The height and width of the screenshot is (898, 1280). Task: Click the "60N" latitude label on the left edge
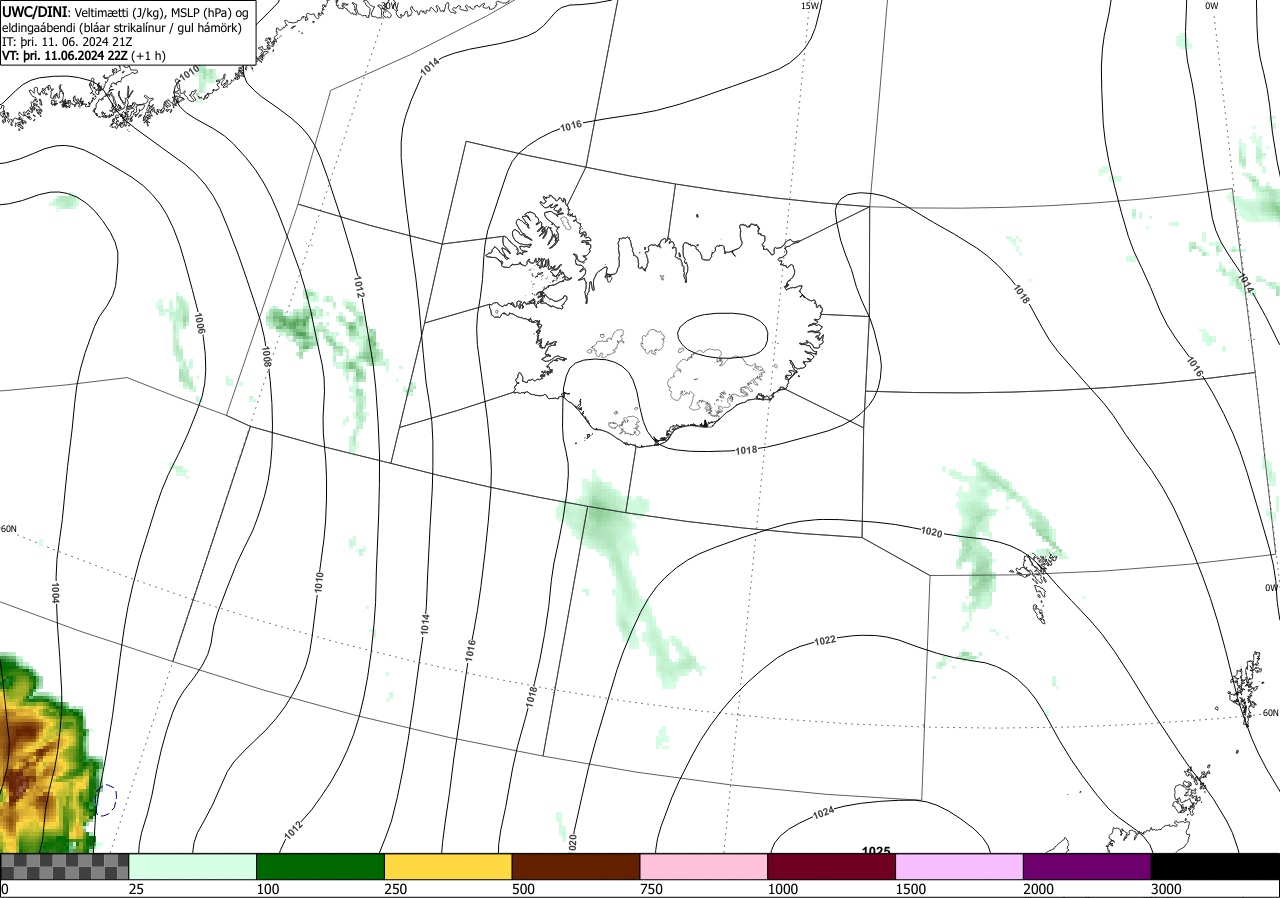coord(9,529)
